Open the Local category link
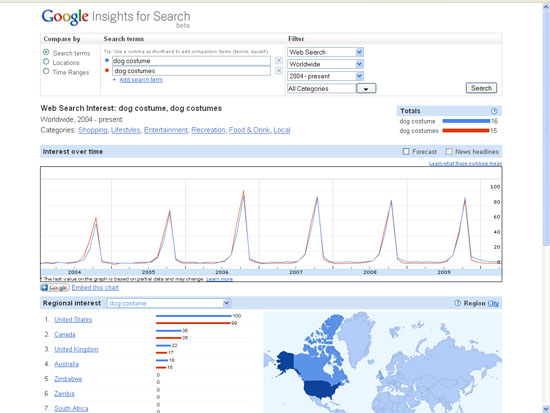Viewport: 550px width, 413px height. 282,130
